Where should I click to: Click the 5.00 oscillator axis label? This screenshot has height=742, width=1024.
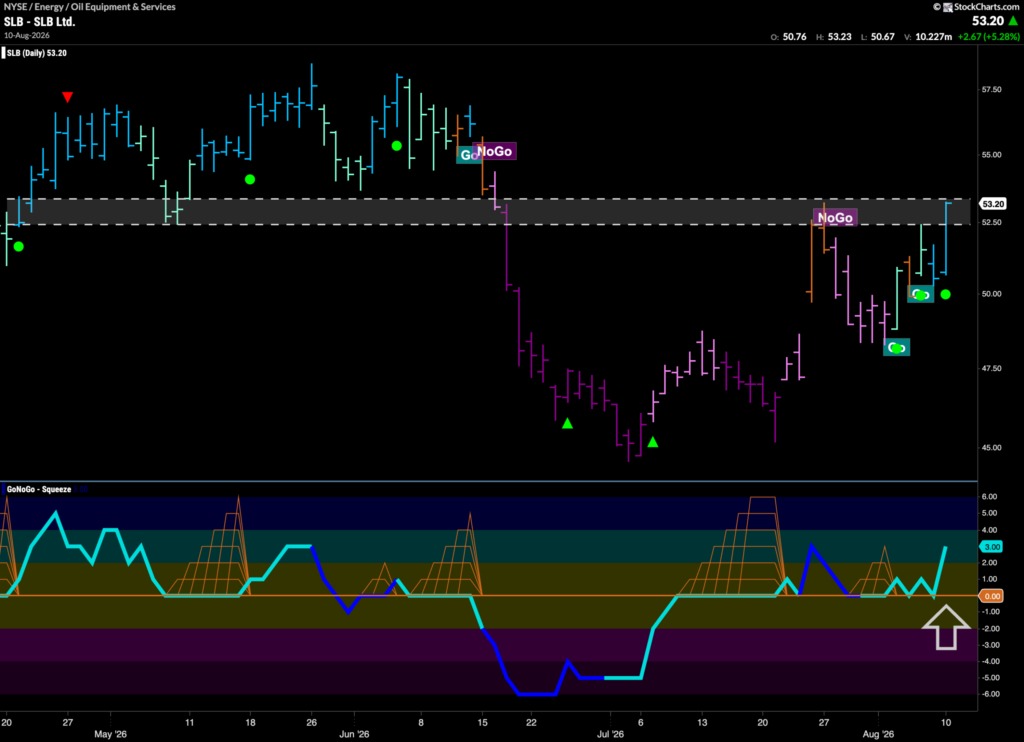(x=990, y=513)
